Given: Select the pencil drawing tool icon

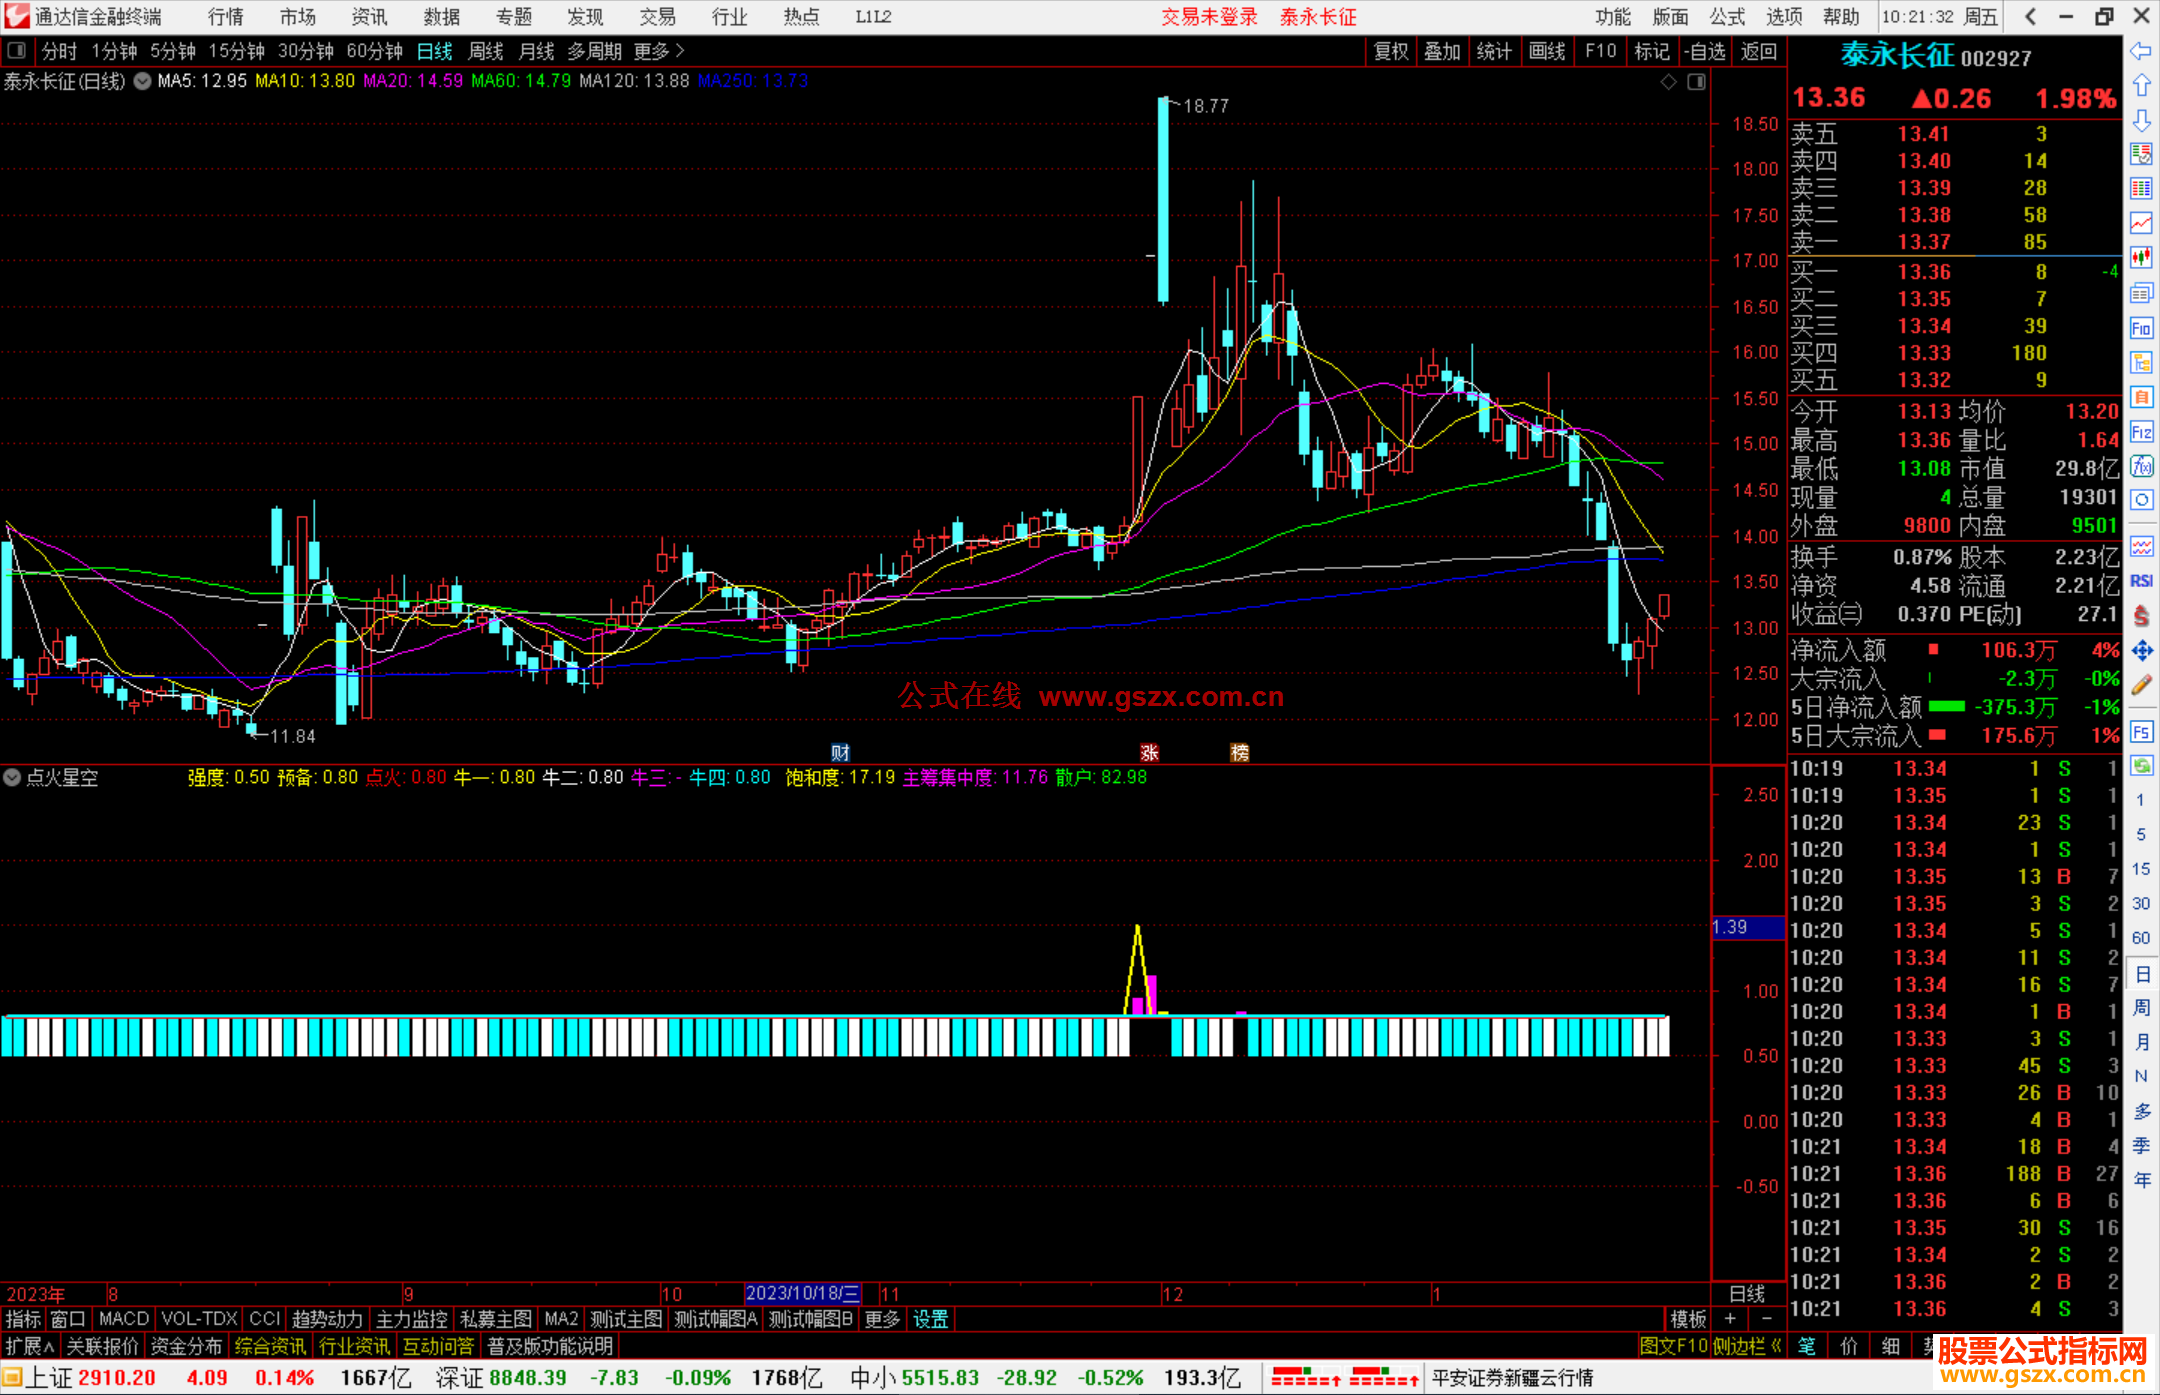Looking at the screenshot, I should pos(2141,685).
